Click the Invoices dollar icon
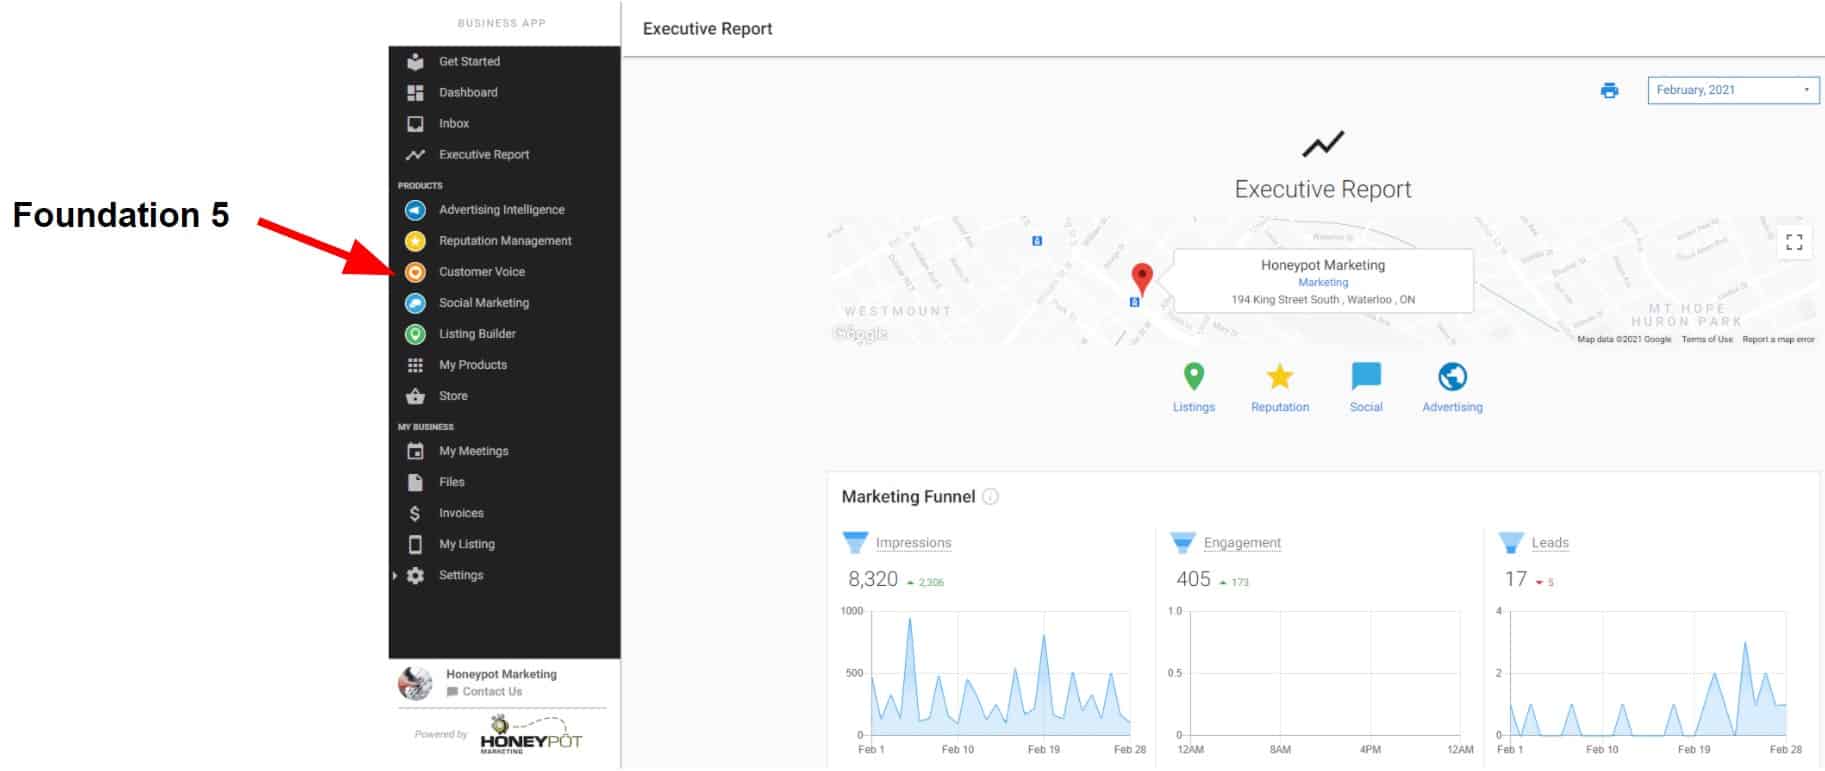 tap(415, 513)
